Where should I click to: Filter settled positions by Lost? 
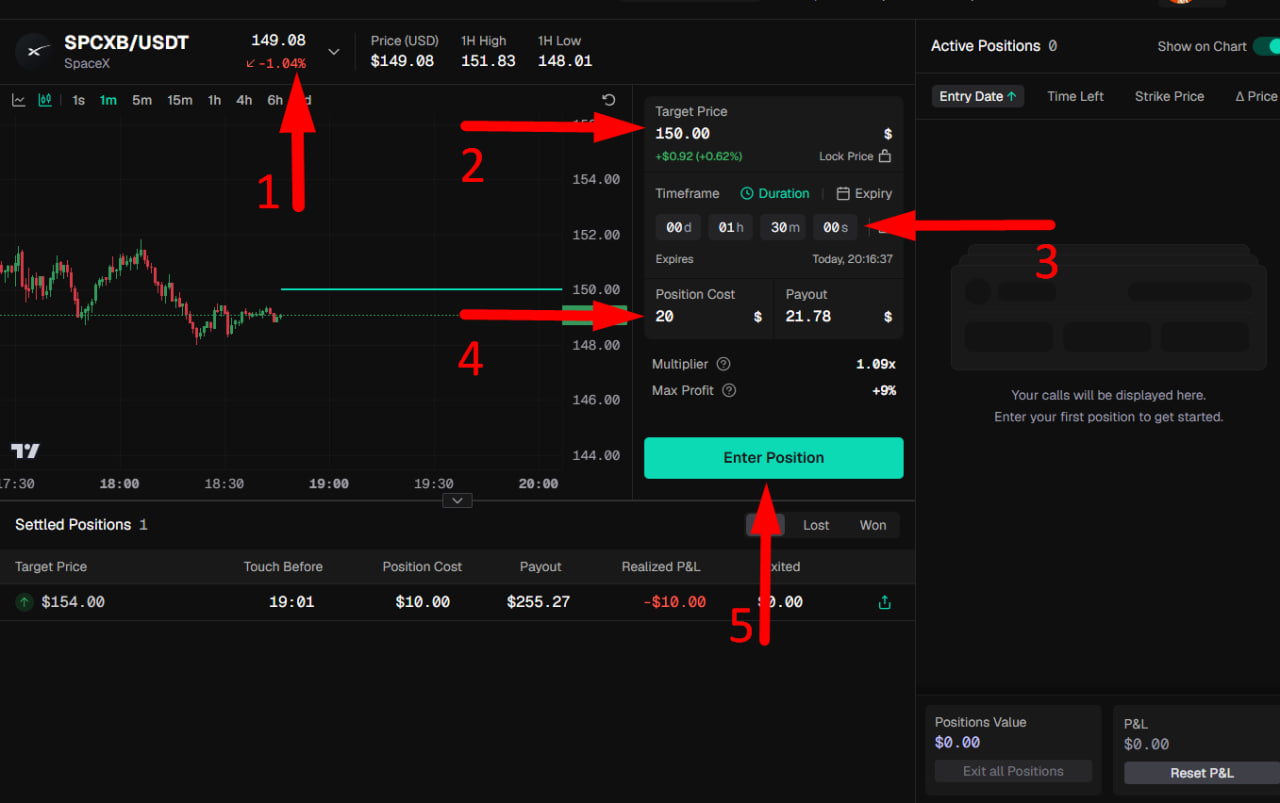coord(816,525)
